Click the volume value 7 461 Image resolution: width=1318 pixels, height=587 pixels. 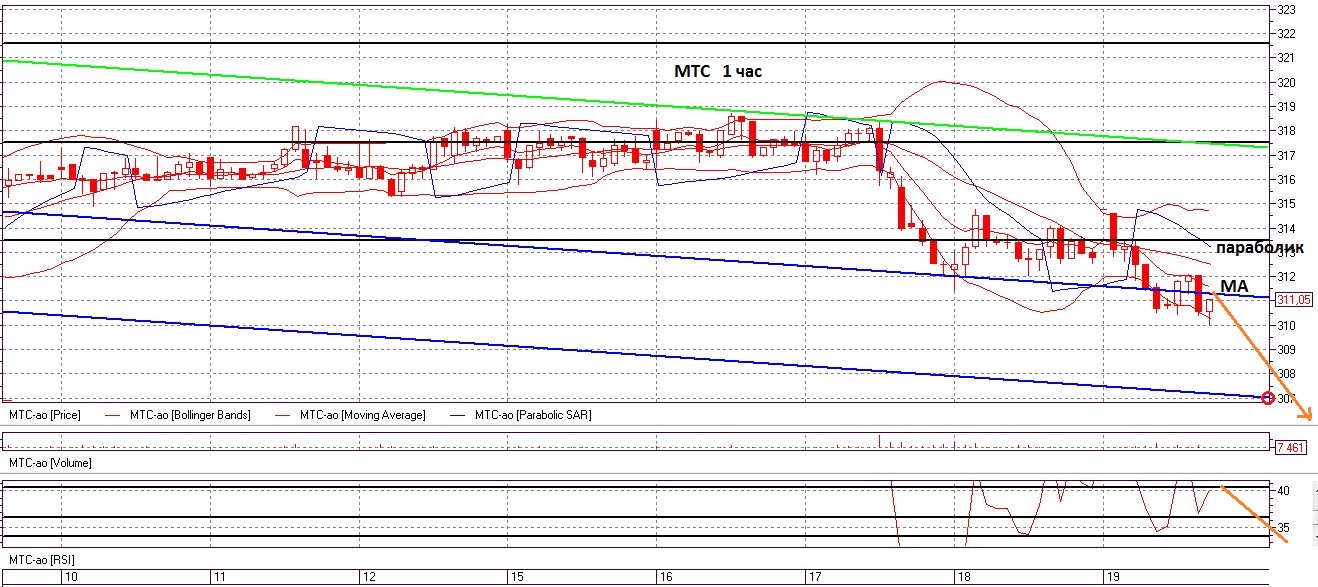click(1292, 447)
